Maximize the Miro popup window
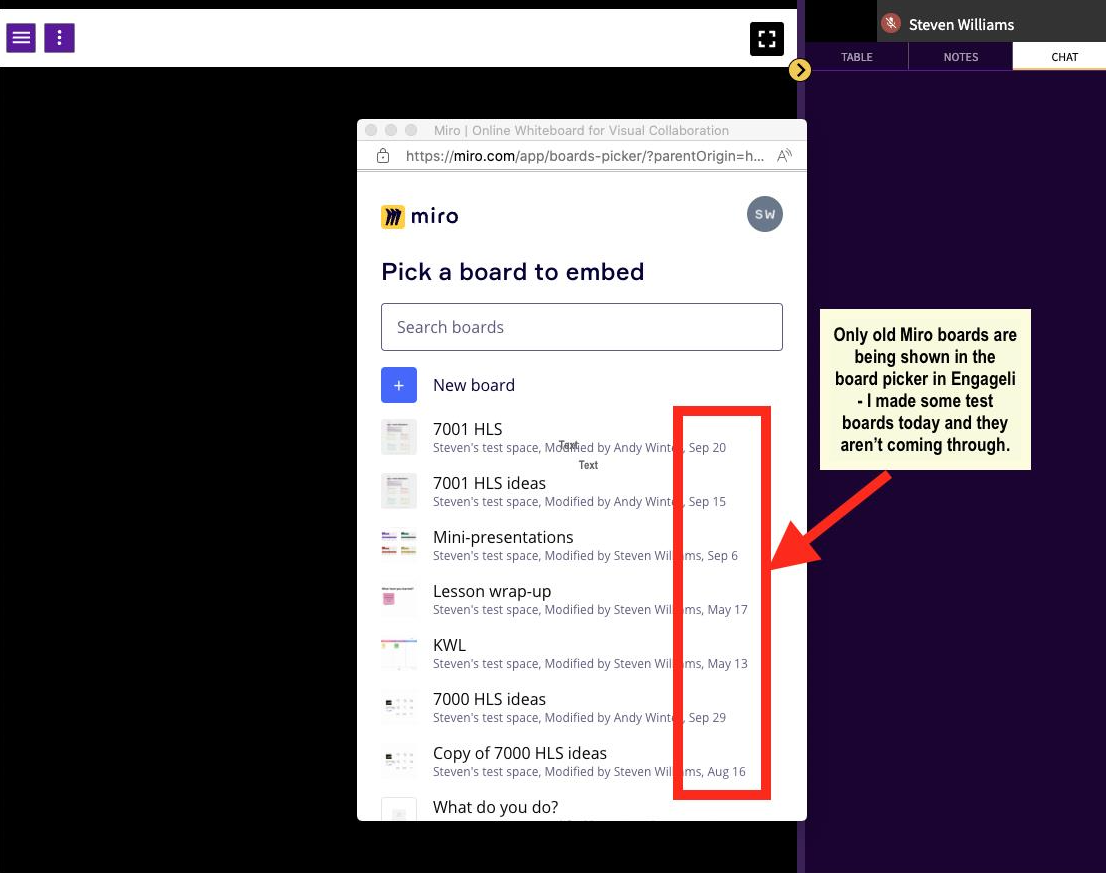This screenshot has width=1106, height=873. (x=411, y=130)
